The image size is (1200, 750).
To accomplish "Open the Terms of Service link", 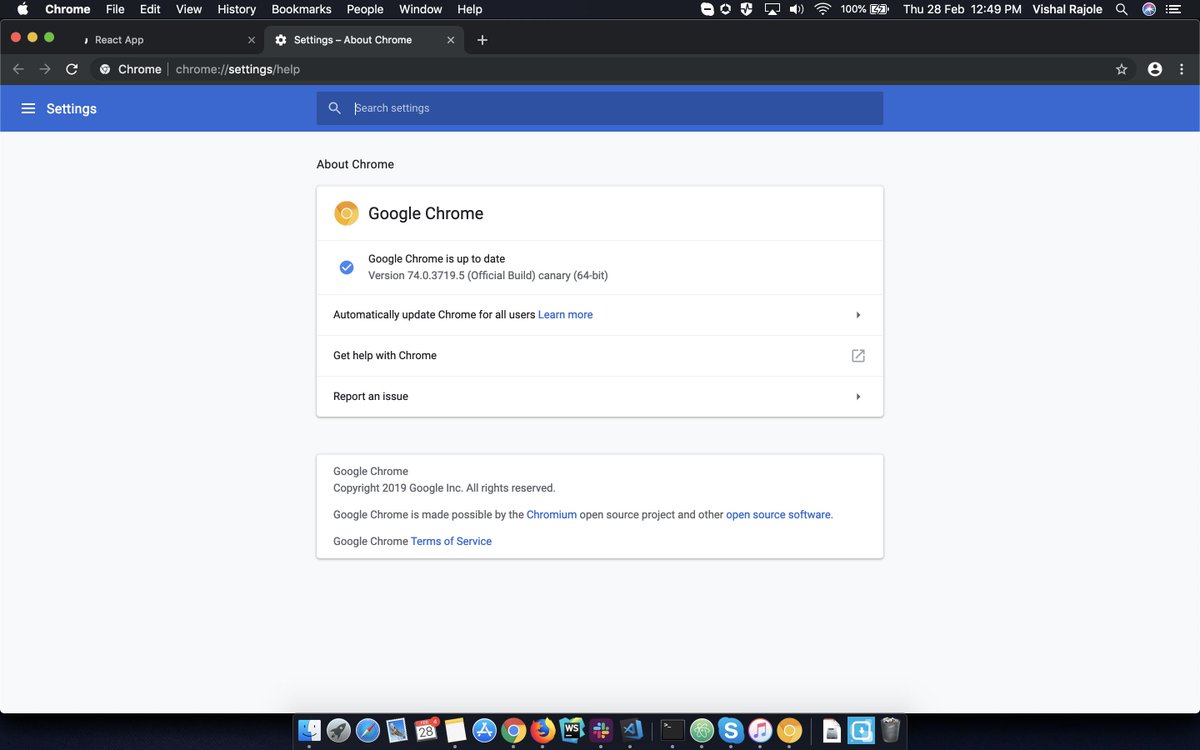I will [x=451, y=541].
